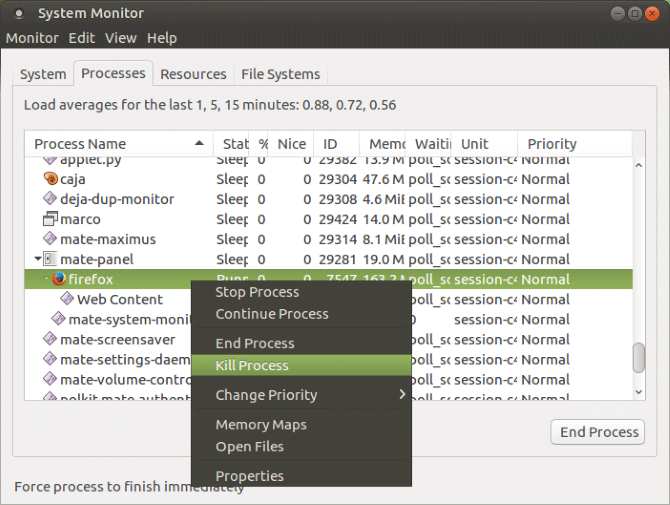The width and height of the screenshot is (670, 505).
Task: Select the mate-screensaver process name
Action: 118,340
